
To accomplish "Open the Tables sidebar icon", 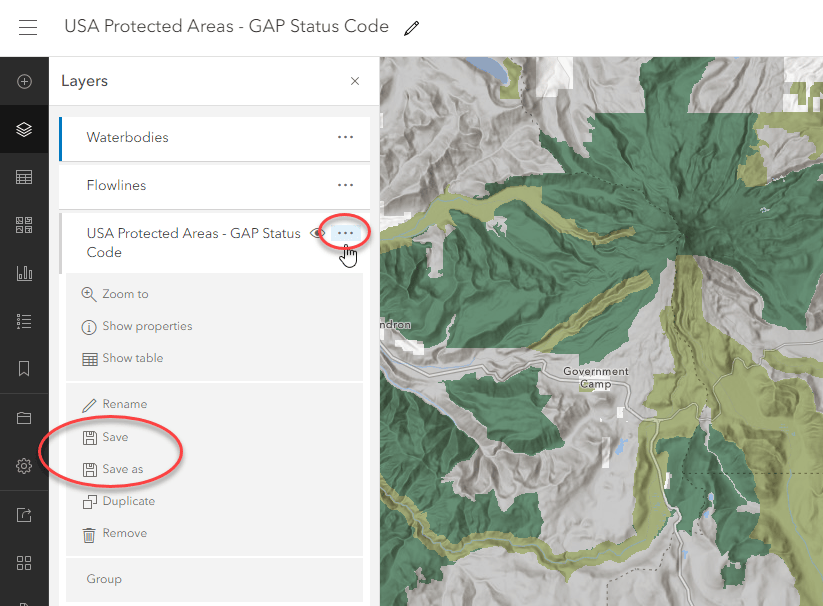I will (x=25, y=177).
